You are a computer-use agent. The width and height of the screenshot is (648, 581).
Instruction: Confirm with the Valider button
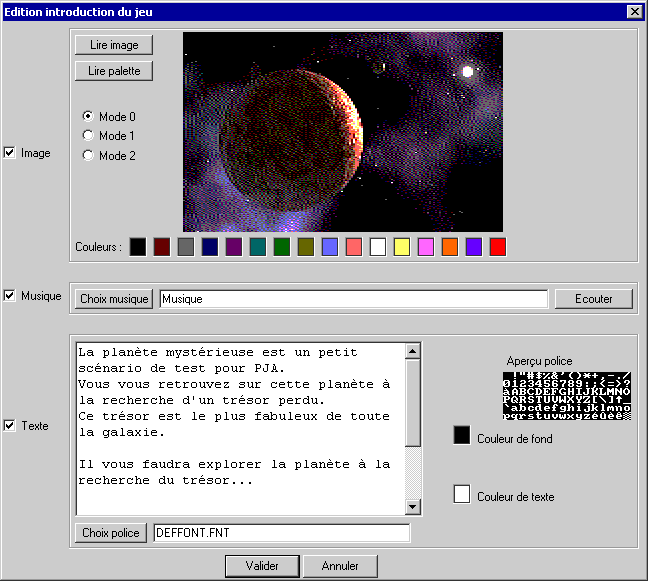point(262,566)
